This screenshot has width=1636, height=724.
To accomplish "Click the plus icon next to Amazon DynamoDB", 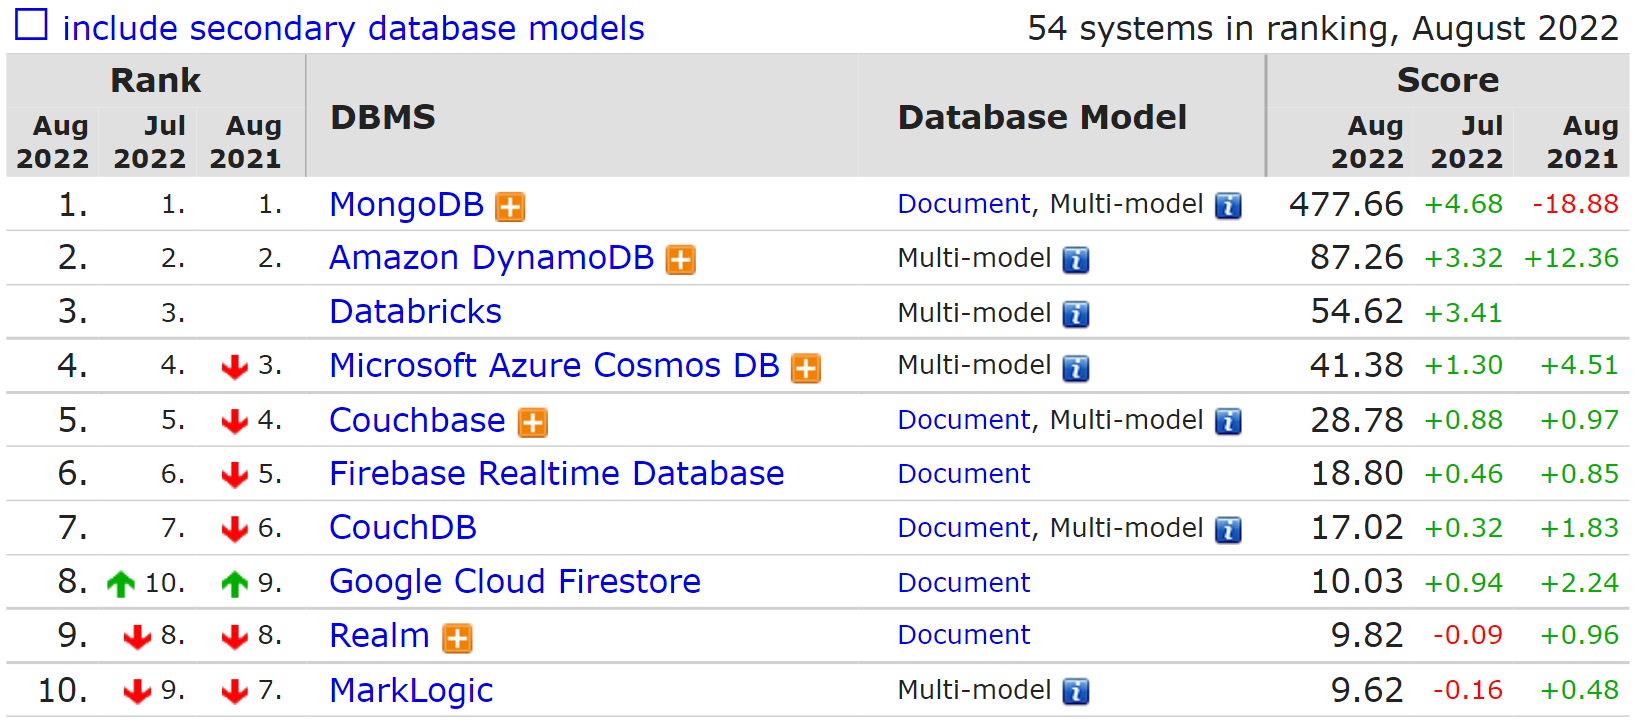I will [x=681, y=260].
